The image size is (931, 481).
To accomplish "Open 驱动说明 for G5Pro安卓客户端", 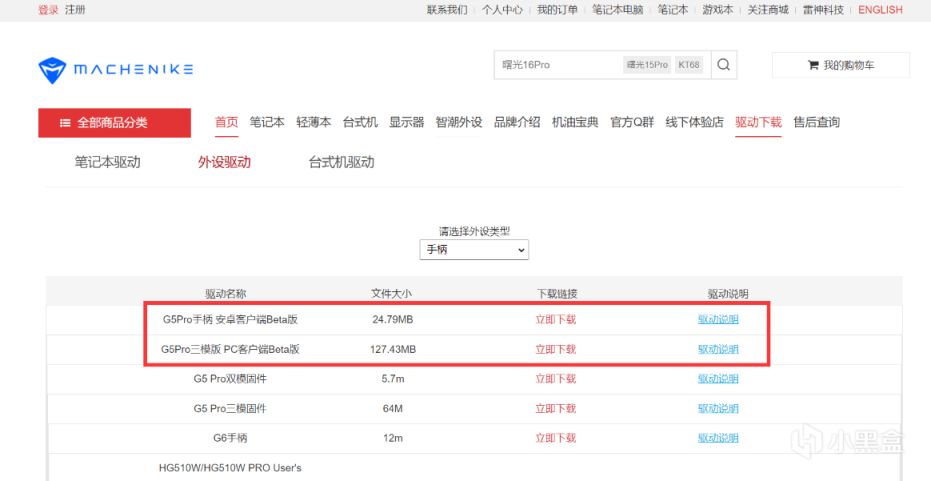I will tap(718, 319).
